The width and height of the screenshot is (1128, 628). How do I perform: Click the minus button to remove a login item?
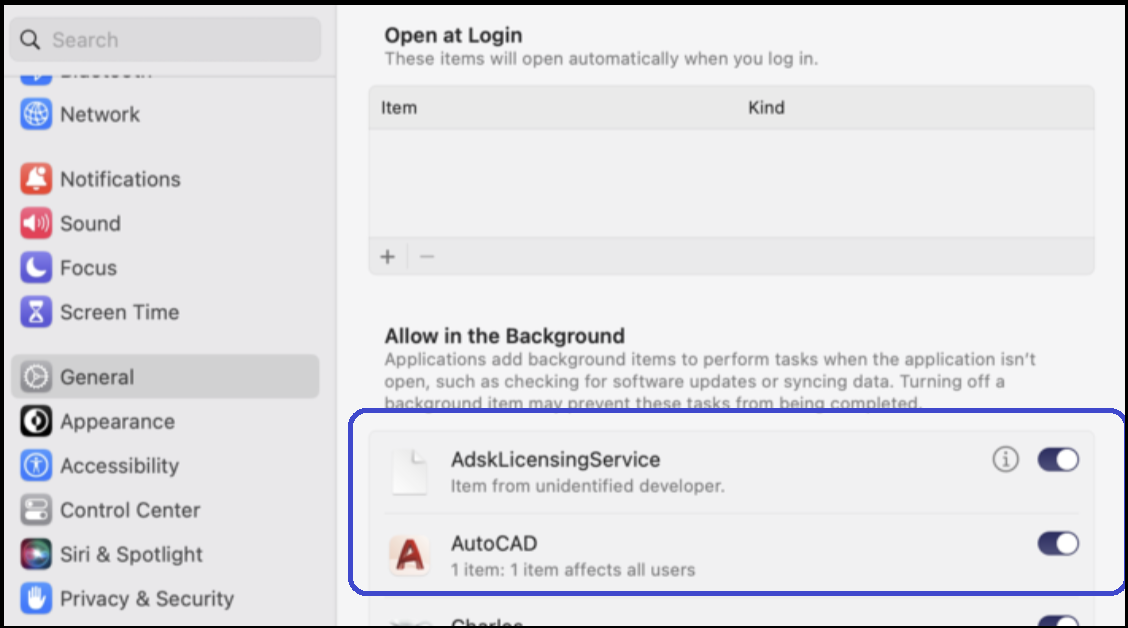click(x=425, y=256)
